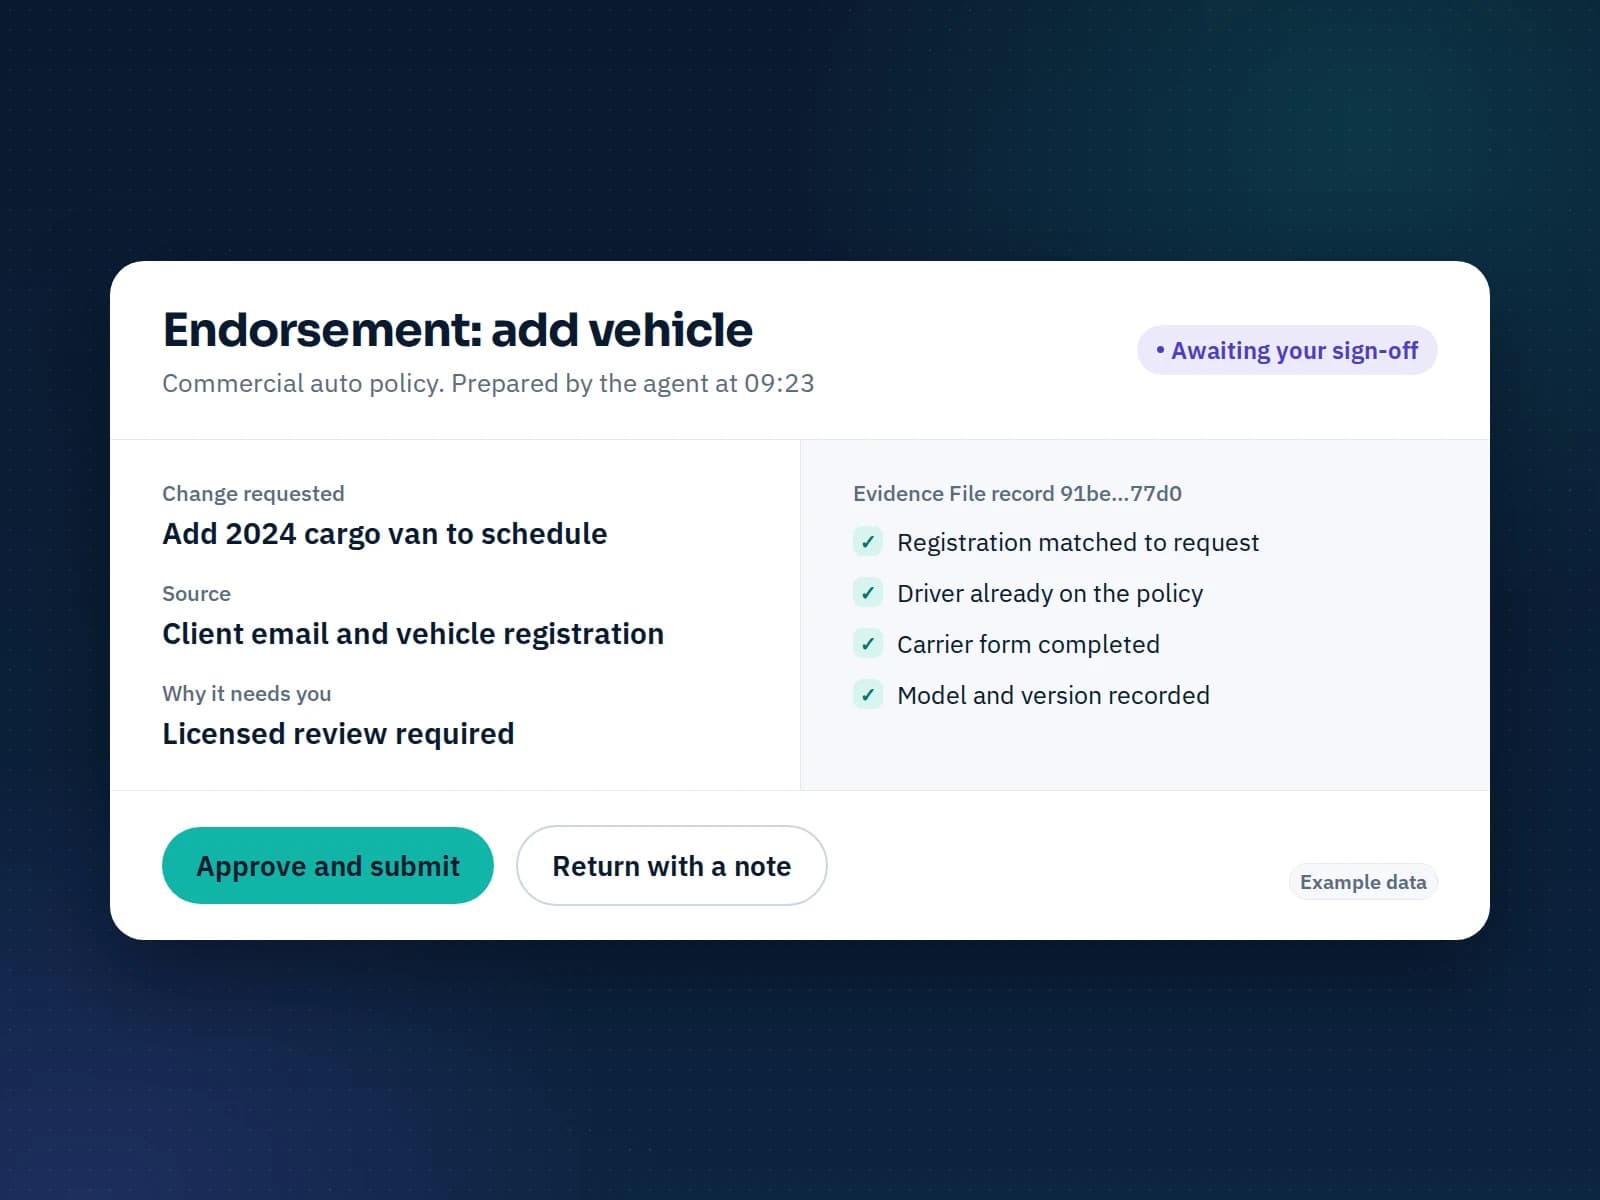Toggle the Registration matched to request checkmark
This screenshot has height=1200, width=1600.
tap(868, 542)
